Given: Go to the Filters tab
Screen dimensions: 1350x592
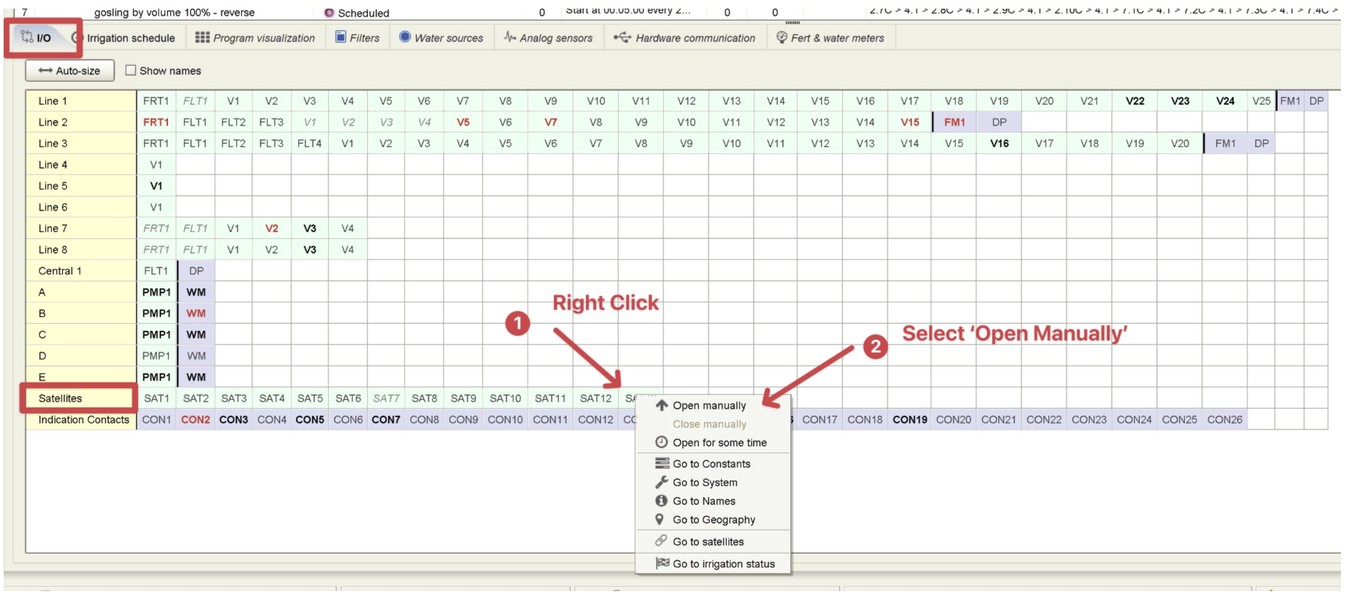Looking at the screenshot, I should click(357, 38).
